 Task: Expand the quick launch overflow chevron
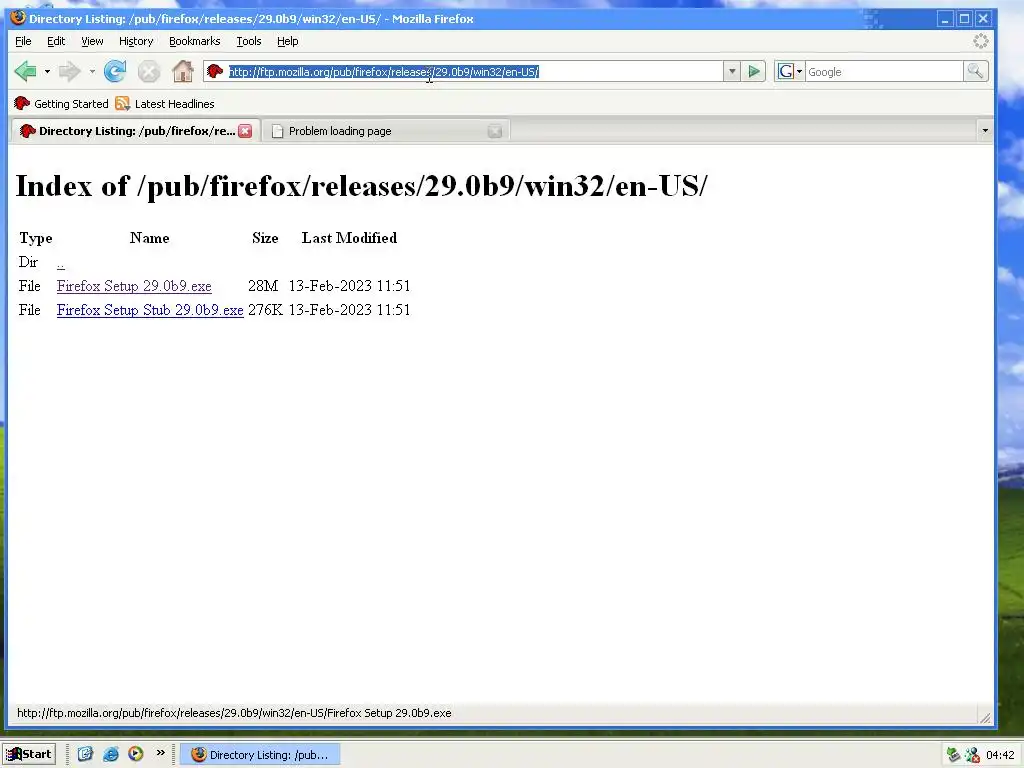(x=161, y=753)
